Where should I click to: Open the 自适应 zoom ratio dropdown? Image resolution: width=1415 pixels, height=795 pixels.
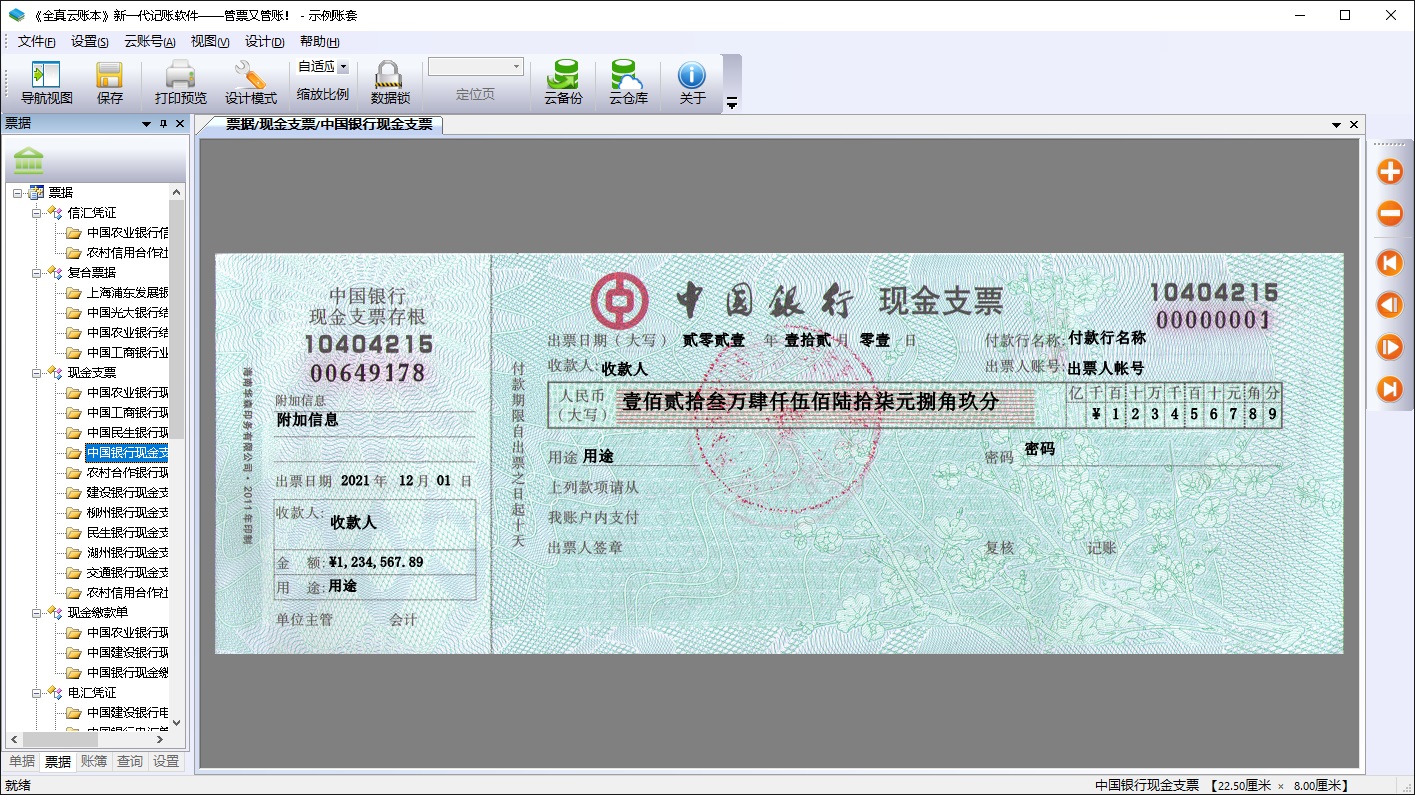tap(343, 67)
